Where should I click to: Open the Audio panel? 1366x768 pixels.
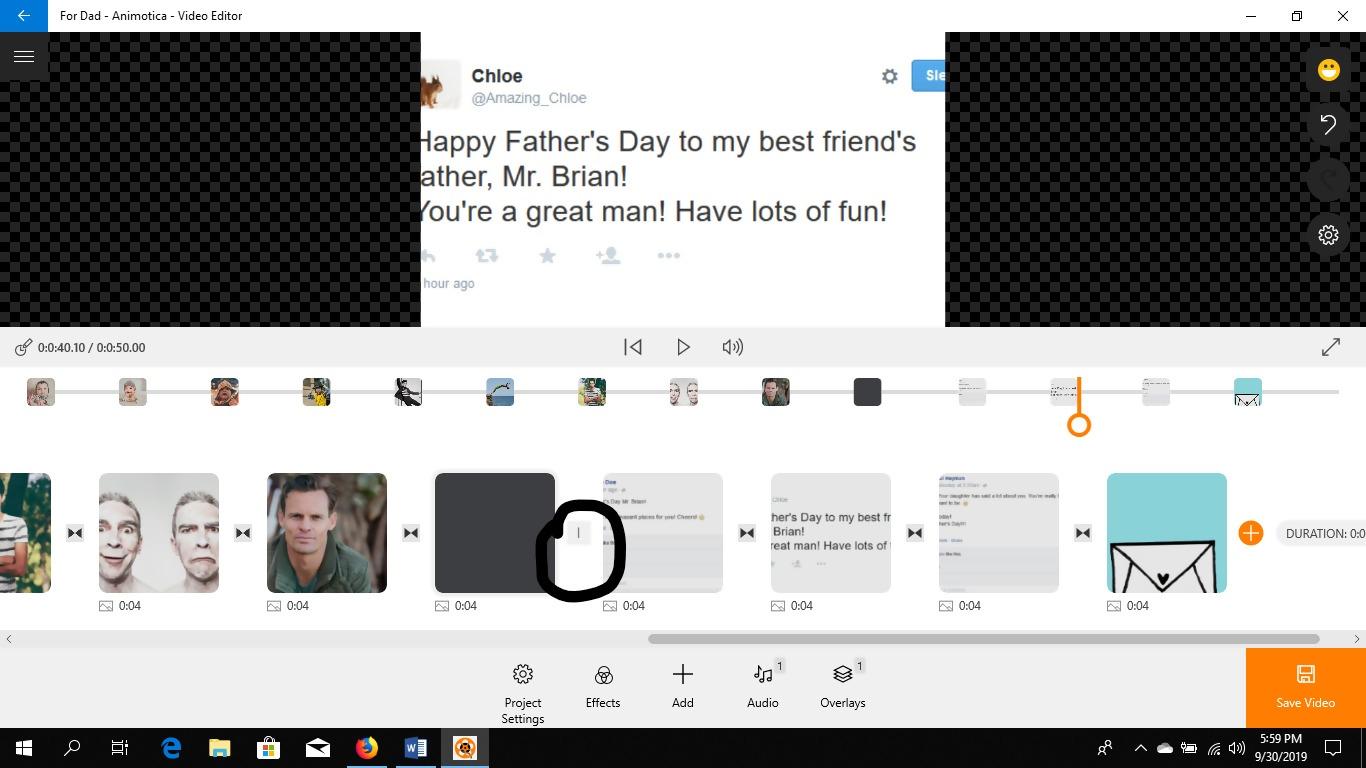click(x=763, y=688)
